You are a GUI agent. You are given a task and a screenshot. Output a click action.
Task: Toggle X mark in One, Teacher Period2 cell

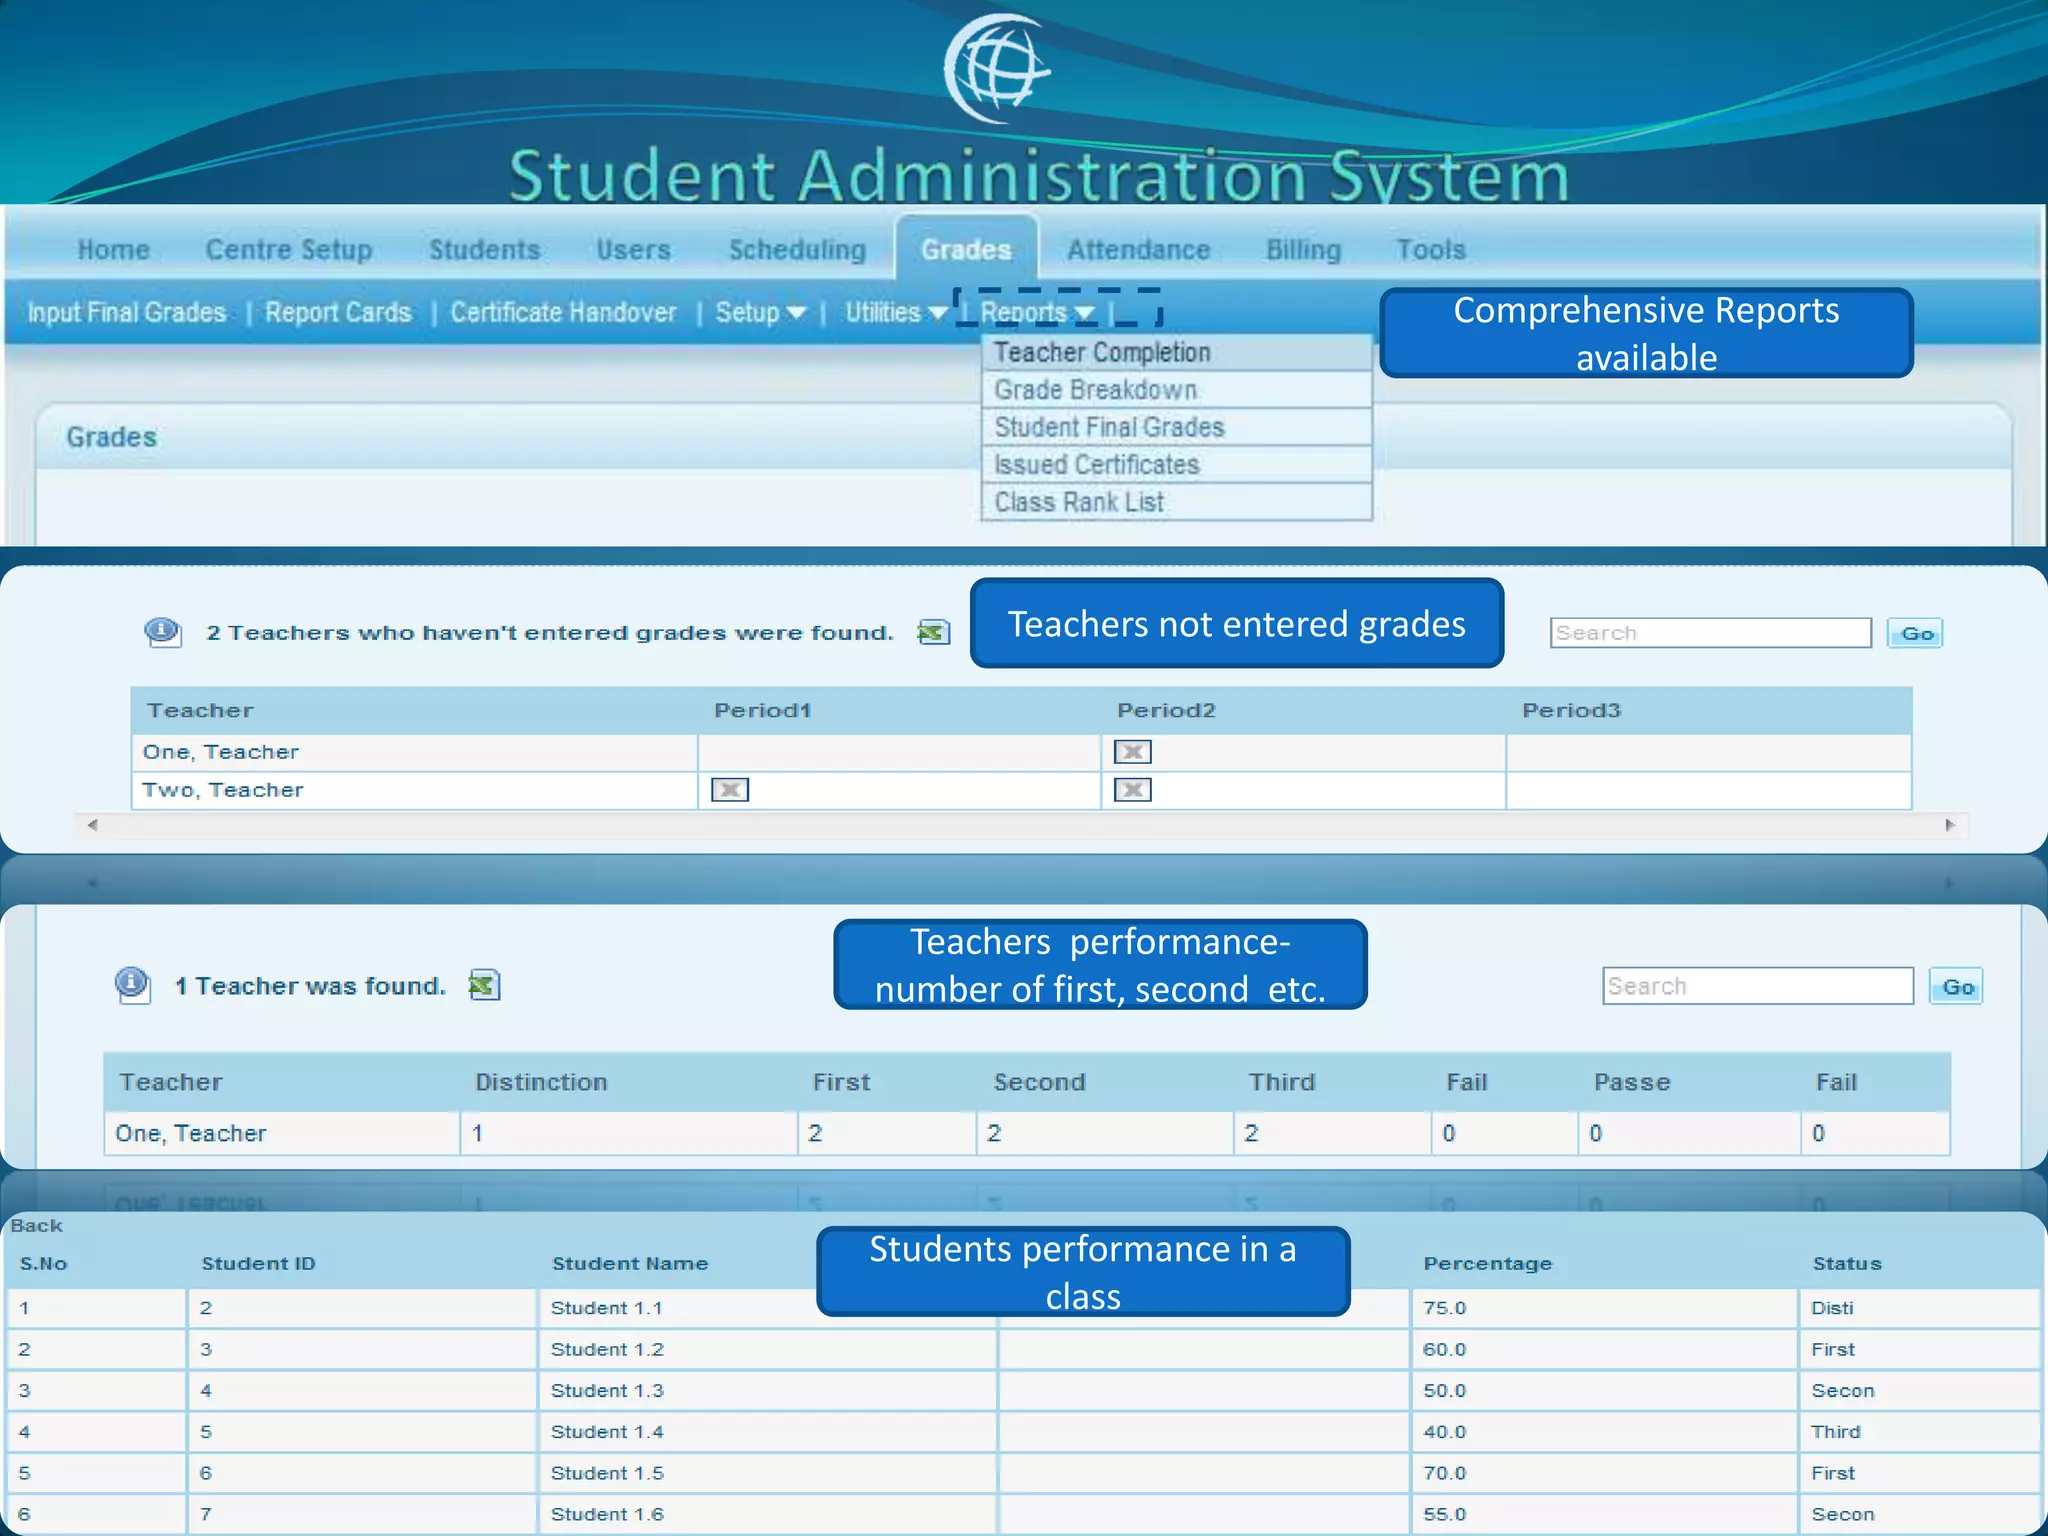pyautogui.click(x=1132, y=752)
